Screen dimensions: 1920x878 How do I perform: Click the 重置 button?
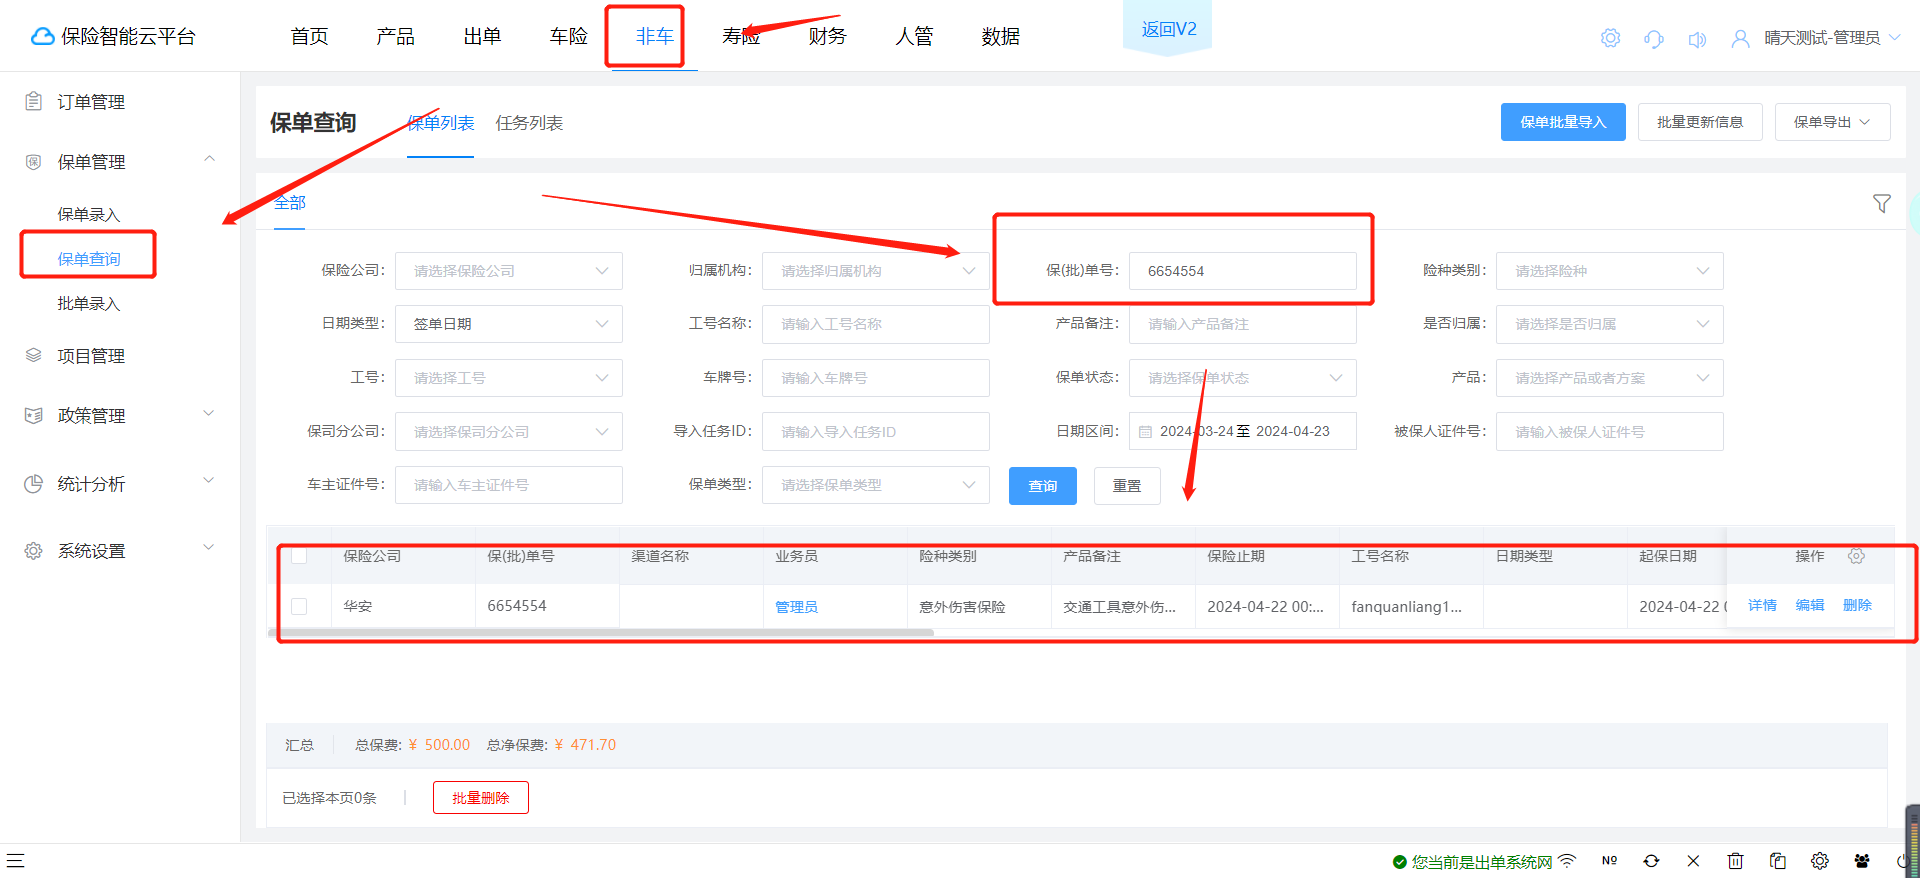(1127, 486)
